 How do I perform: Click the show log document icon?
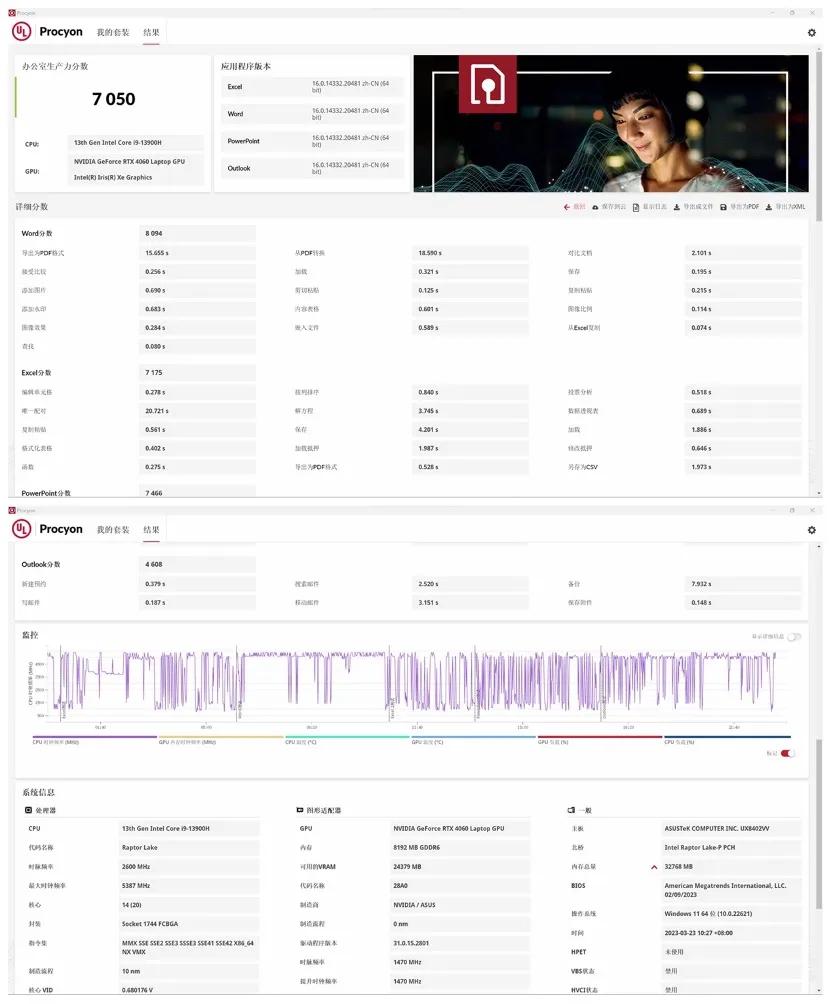(x=635, y=207)
